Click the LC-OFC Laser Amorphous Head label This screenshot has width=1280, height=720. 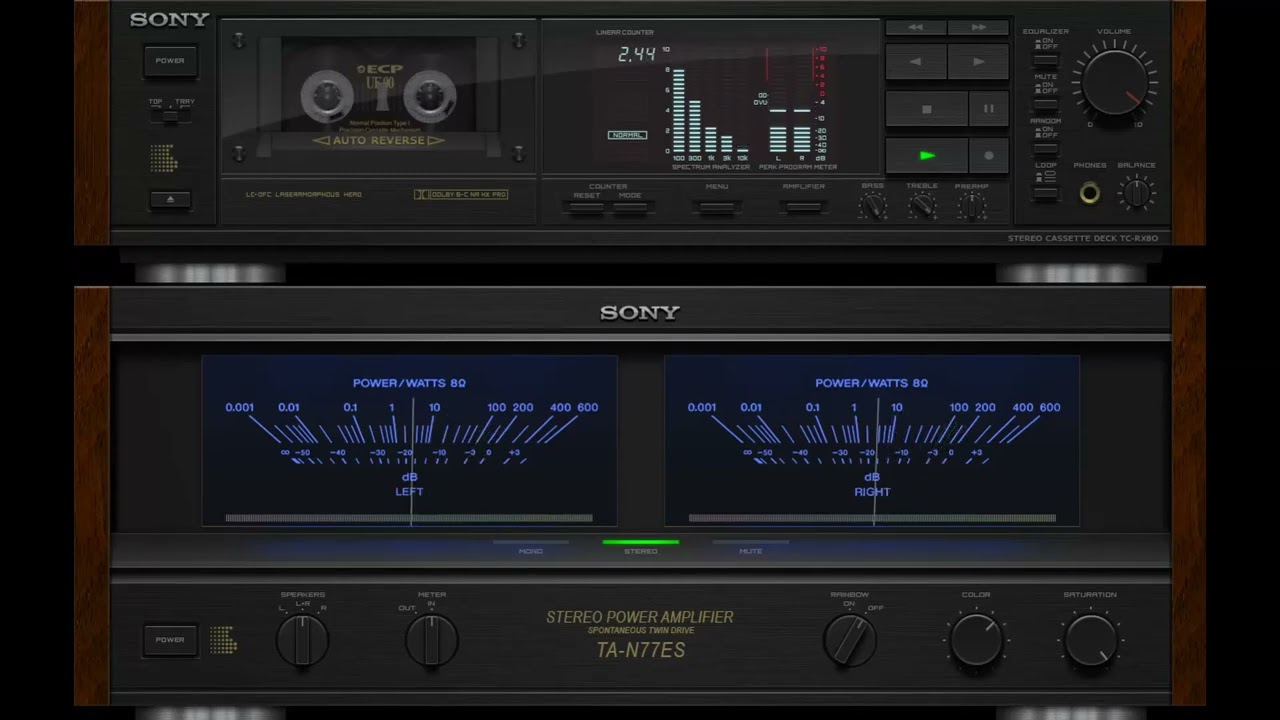(x=304, y=194)
